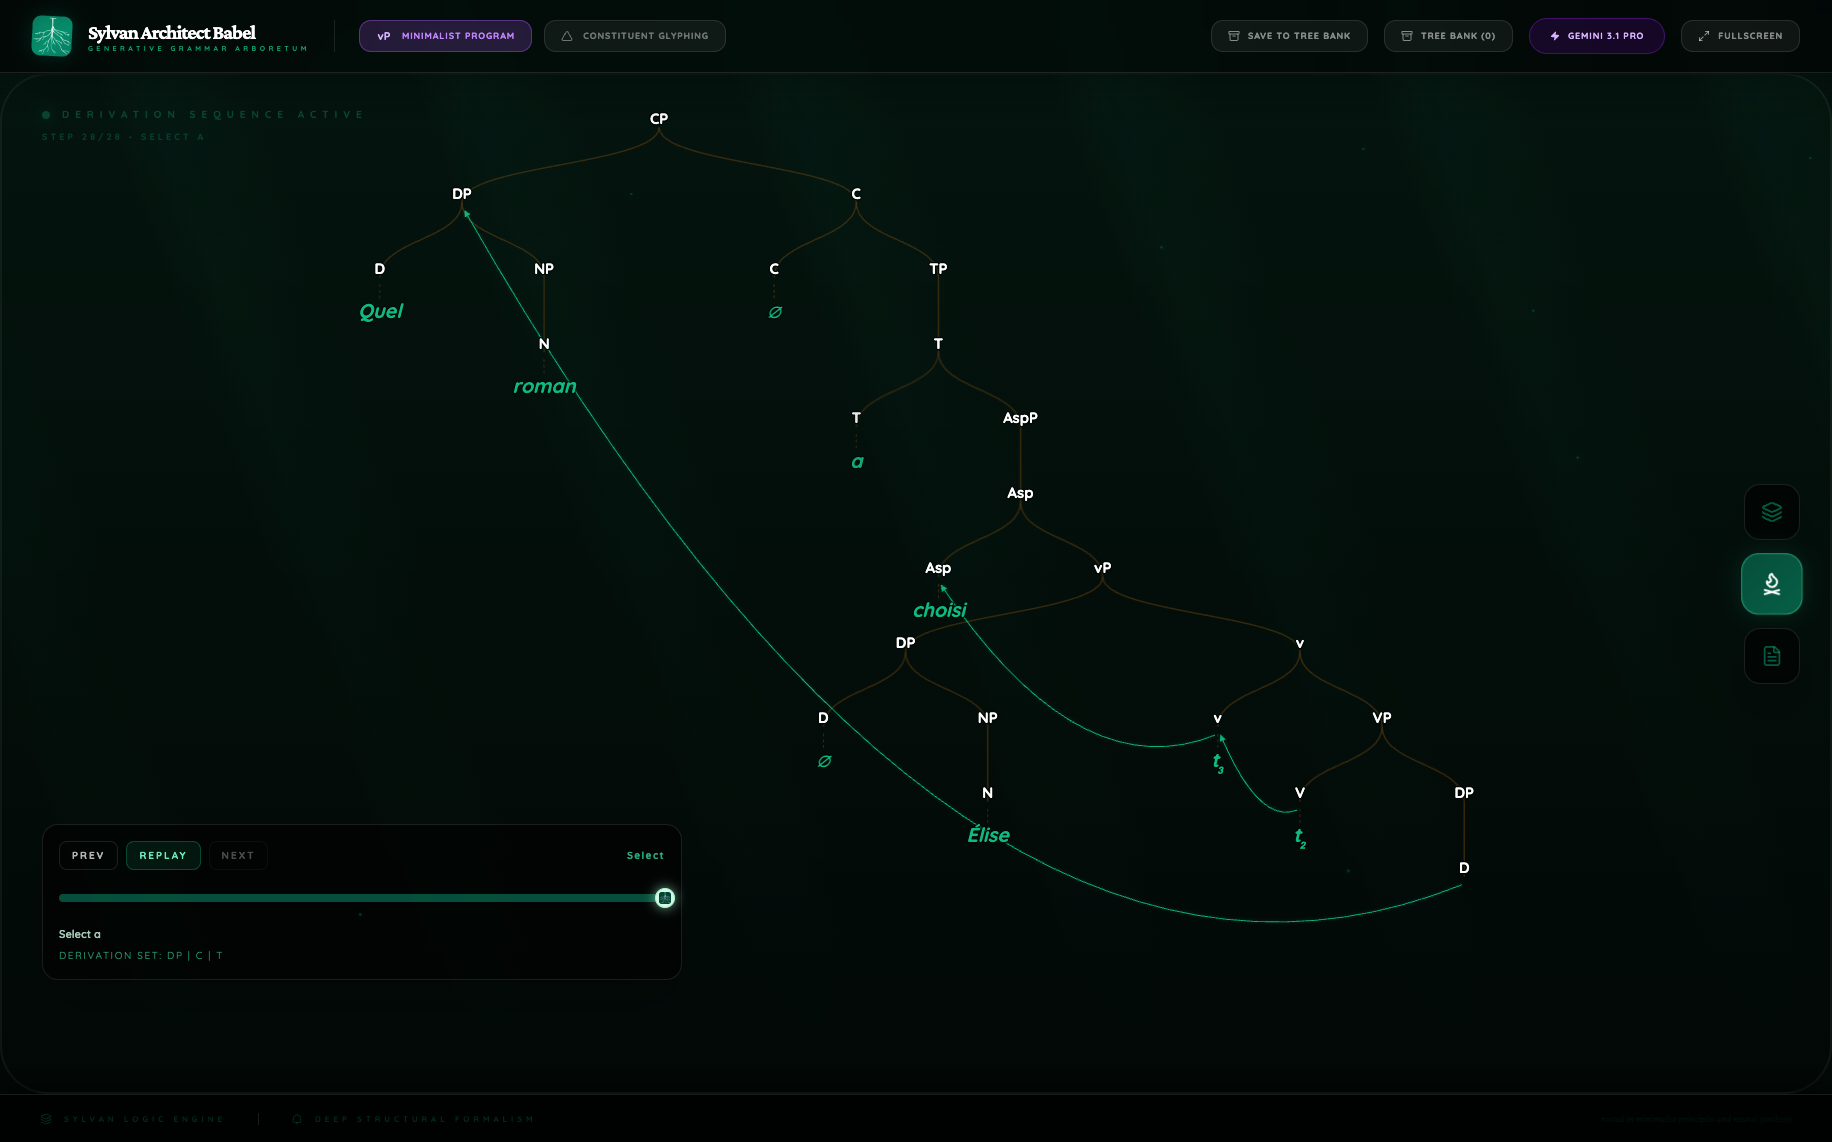
Task: Click the 'Élise' terminal in the tree
Action: (988, 836)
